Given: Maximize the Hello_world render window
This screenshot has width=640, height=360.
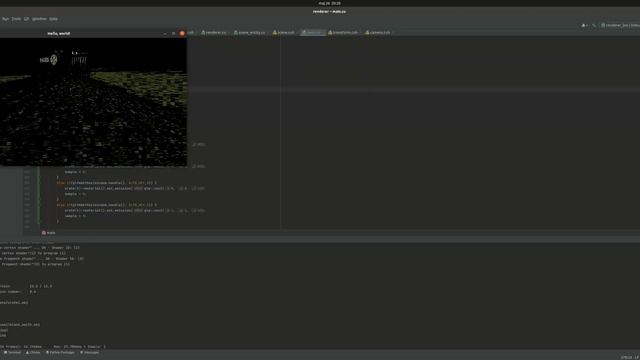Looking at the screenshot, I should tap(173, 33).
